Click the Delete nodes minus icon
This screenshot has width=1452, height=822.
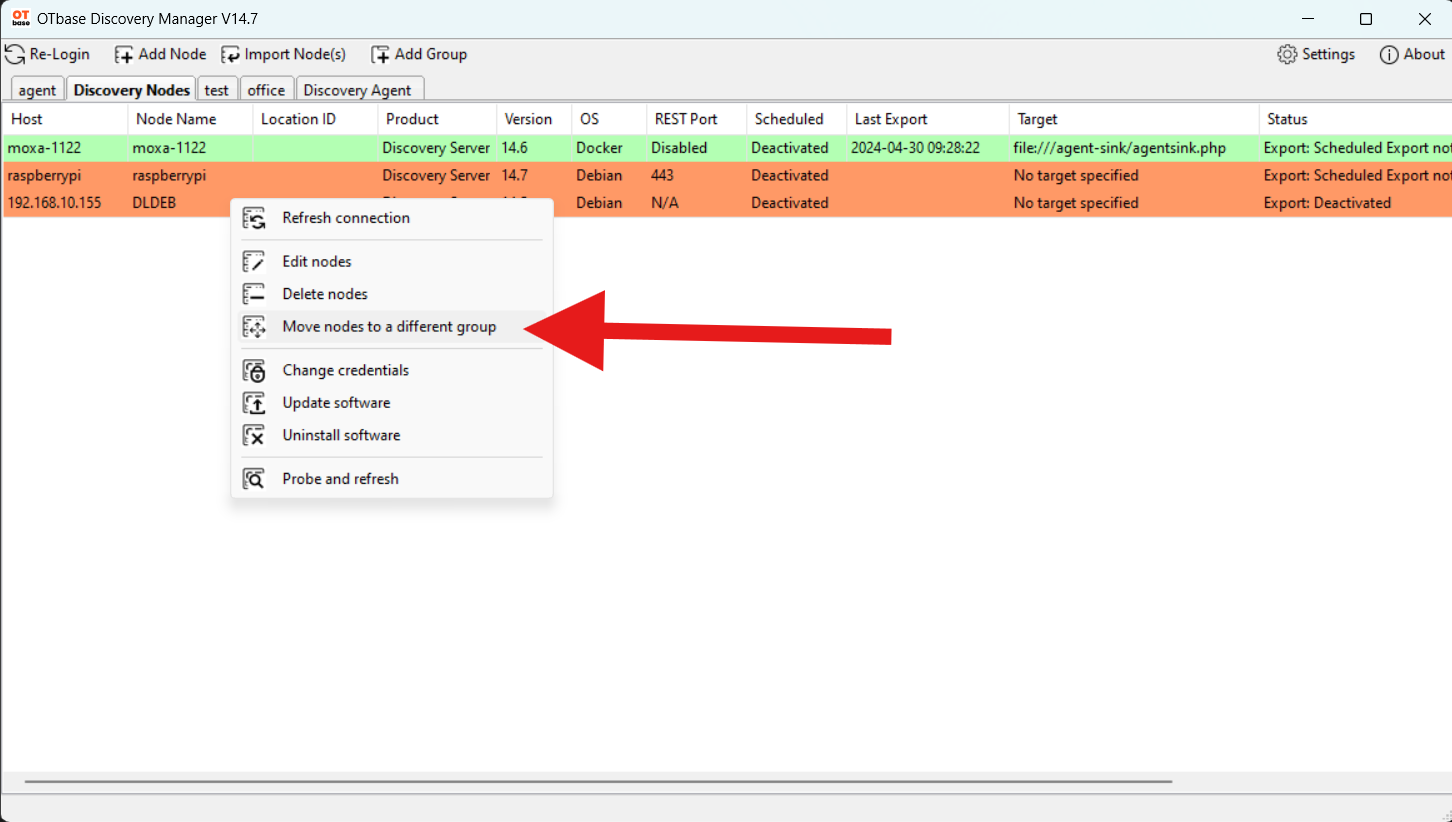[254, 294]
